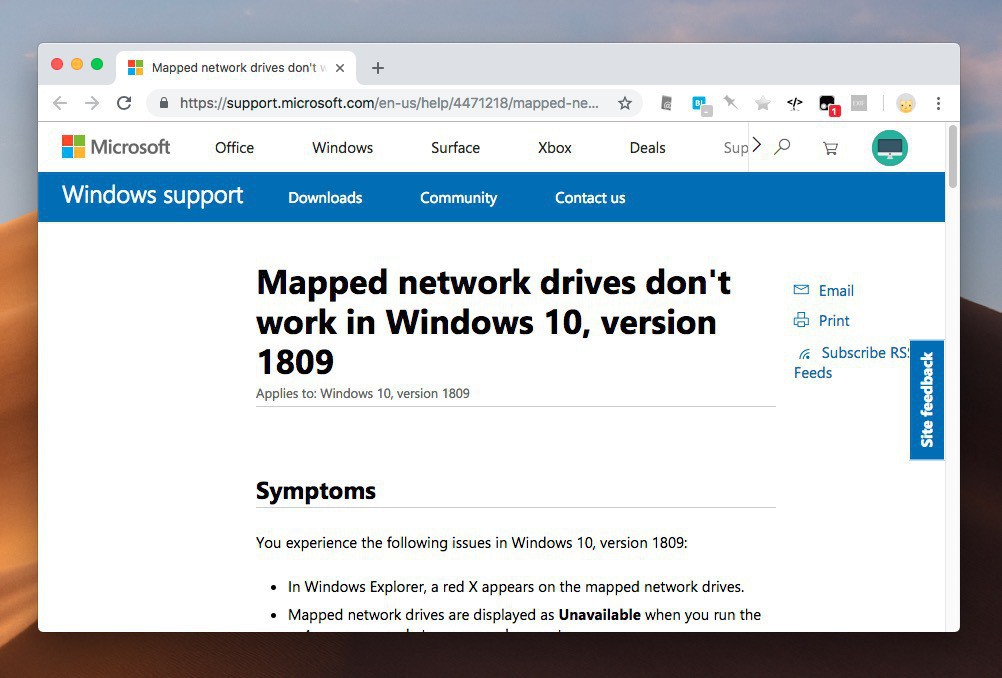Screen dimensions: 1002x678
Task: Open the shopping cart
Action: click(830, 148)
